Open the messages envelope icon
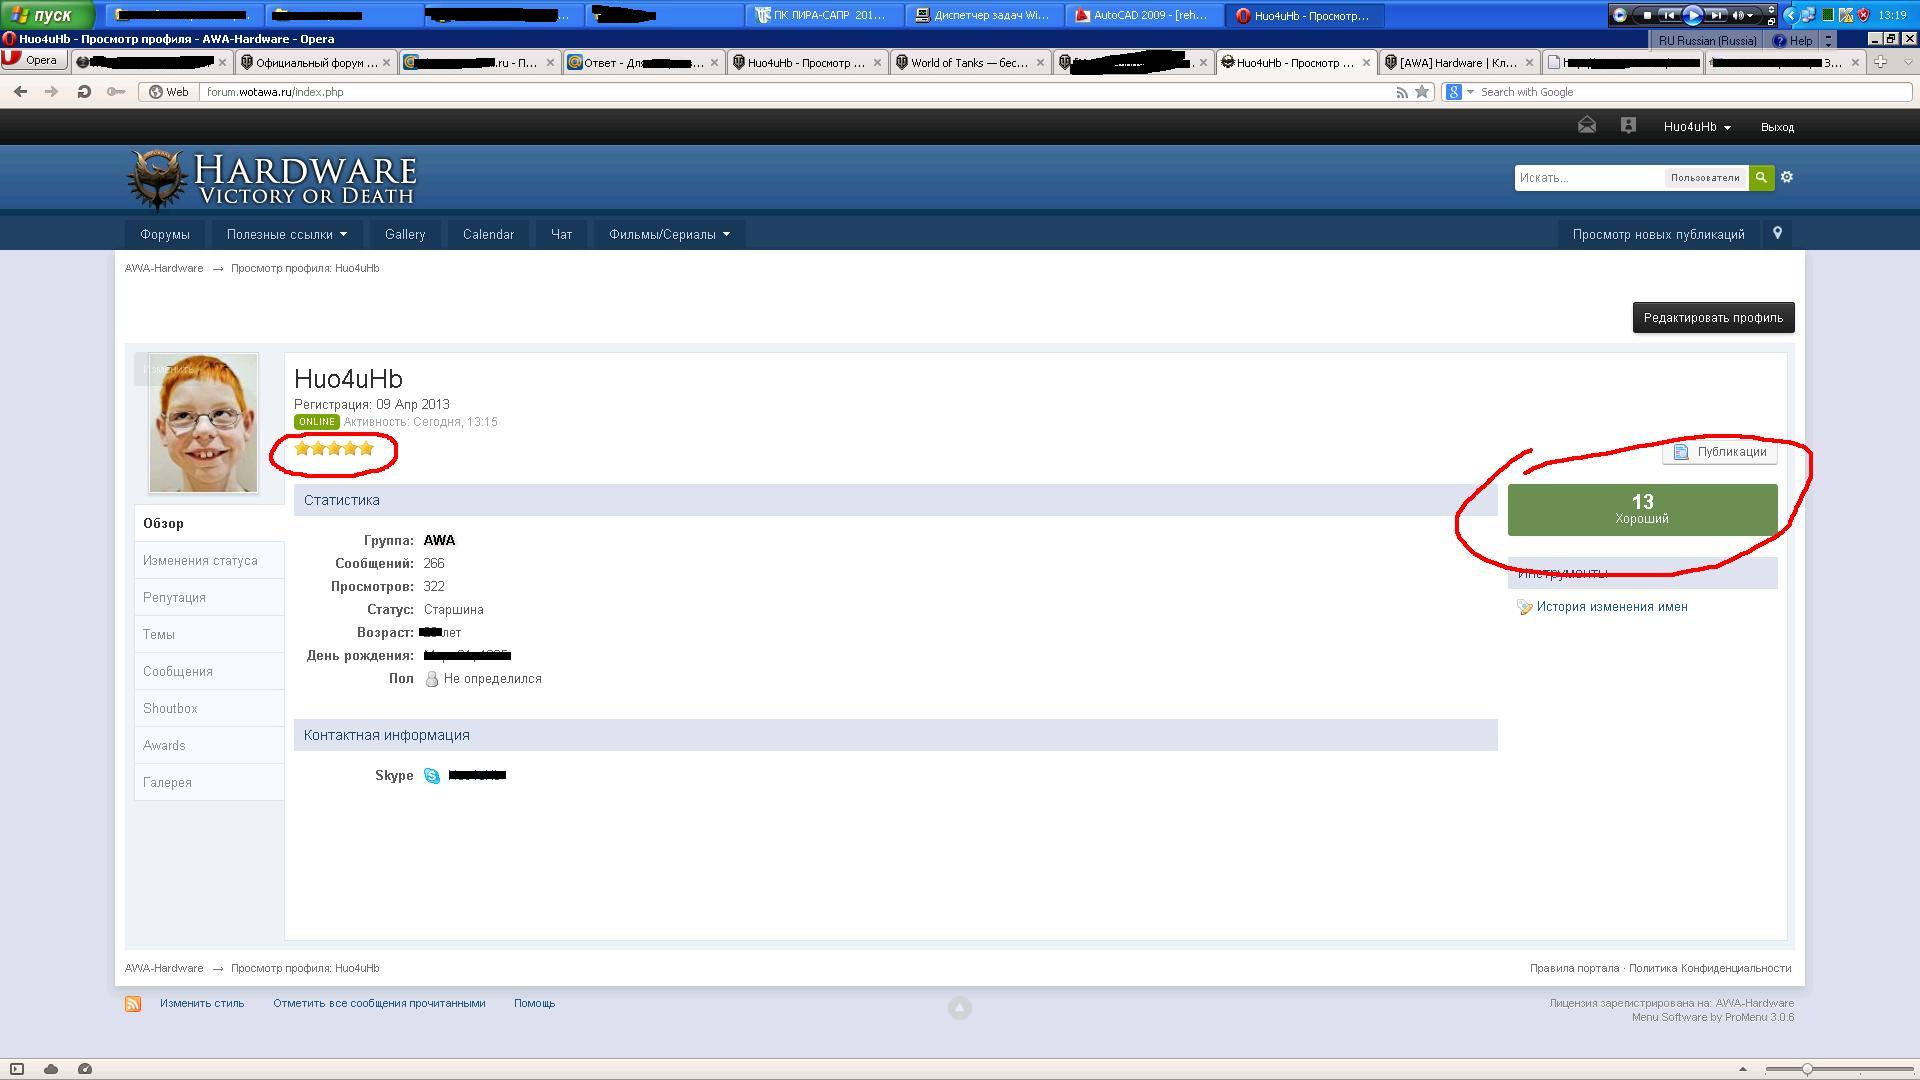 pyautogui.click(x=1587, y=126)
